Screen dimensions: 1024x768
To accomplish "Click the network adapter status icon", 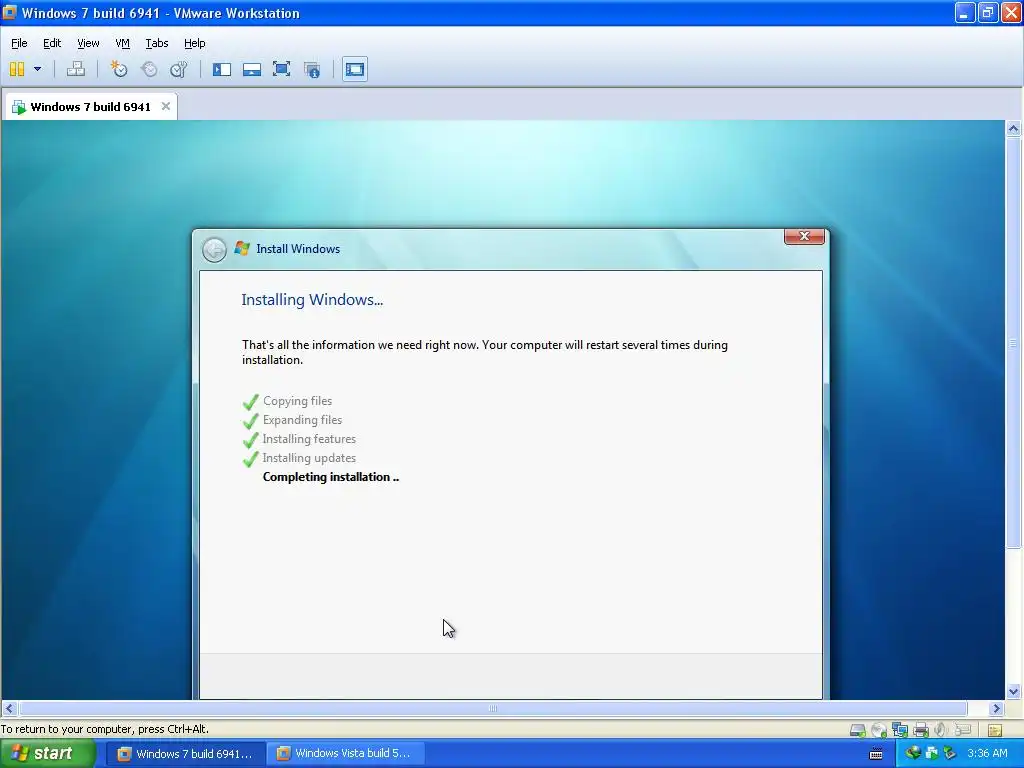I will [x=900, y=730].
